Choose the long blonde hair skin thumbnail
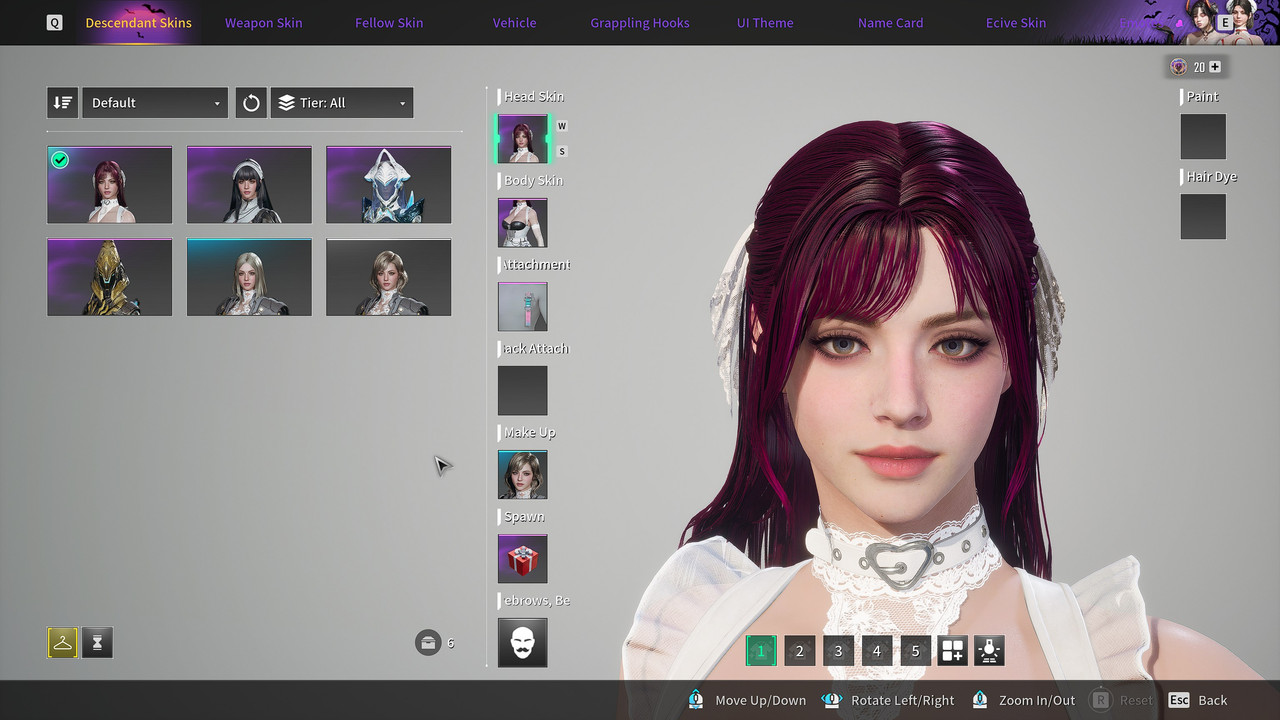The width and height of the screenshot is (1280, 720). point(249,277)
